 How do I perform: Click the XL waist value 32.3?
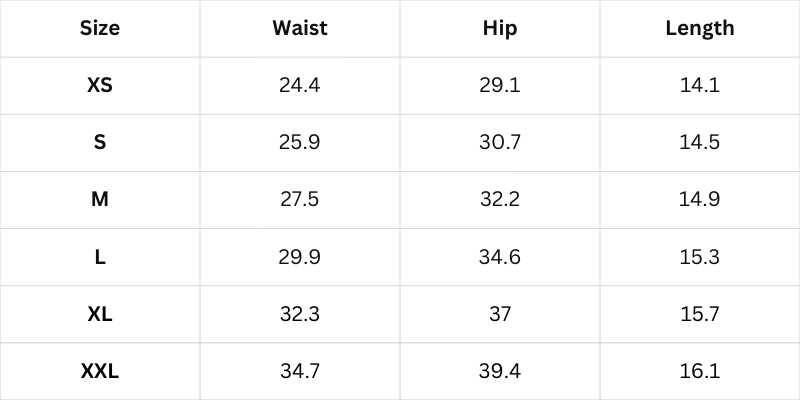[x=300, y=314]
